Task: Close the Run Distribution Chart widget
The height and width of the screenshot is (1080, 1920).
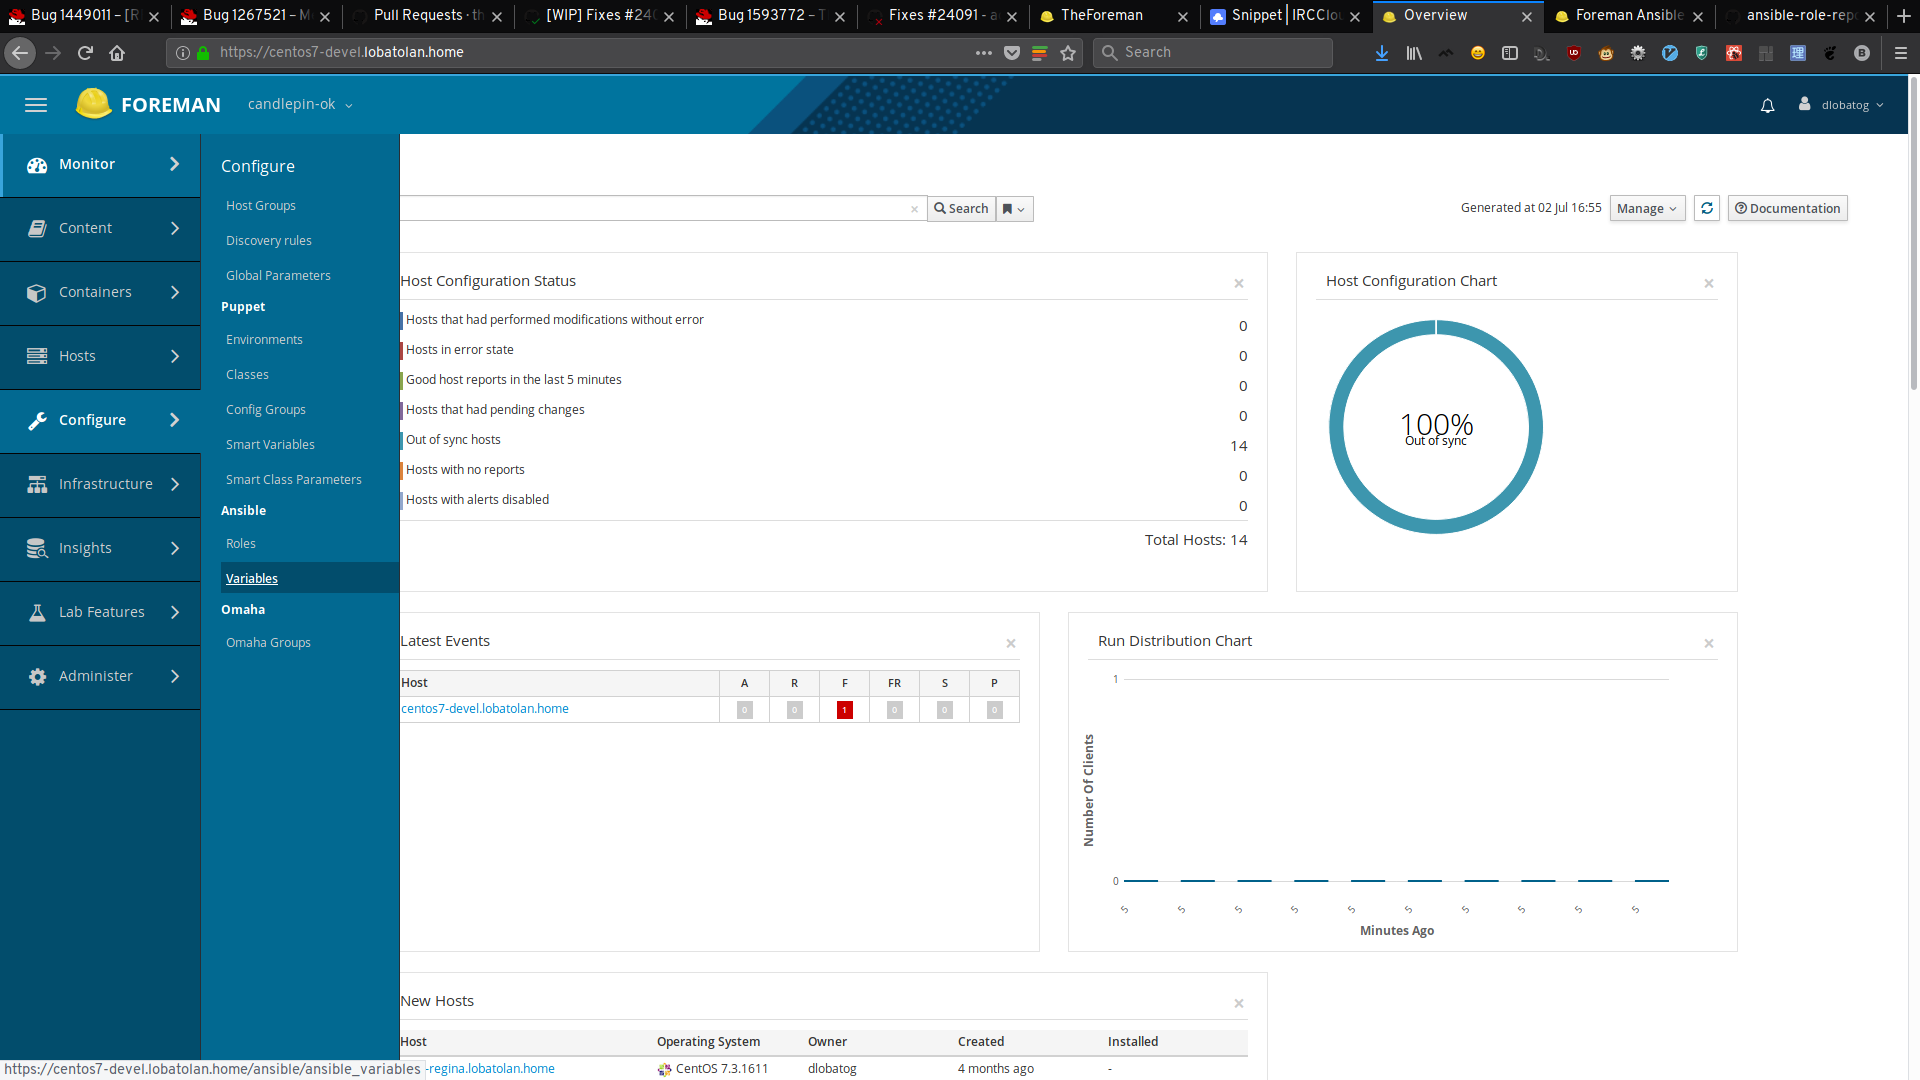Action: pyautogui.click(x=1709, y=644)
